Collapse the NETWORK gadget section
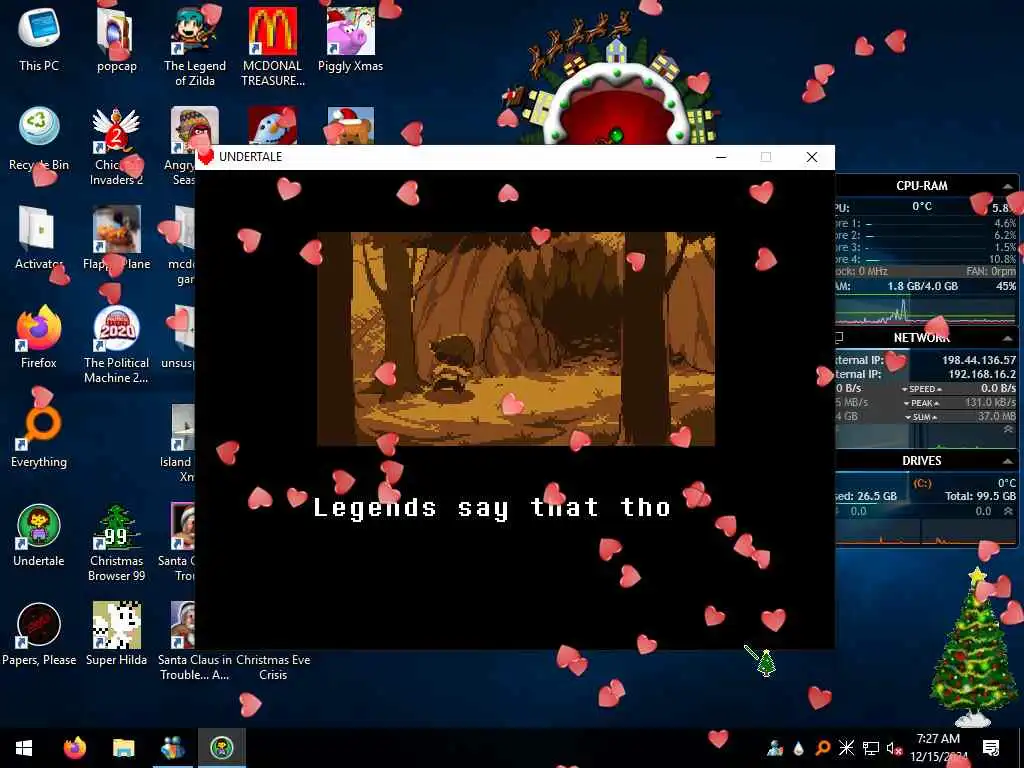This screenshot has width=1024, height=768. click(1008, 338)
